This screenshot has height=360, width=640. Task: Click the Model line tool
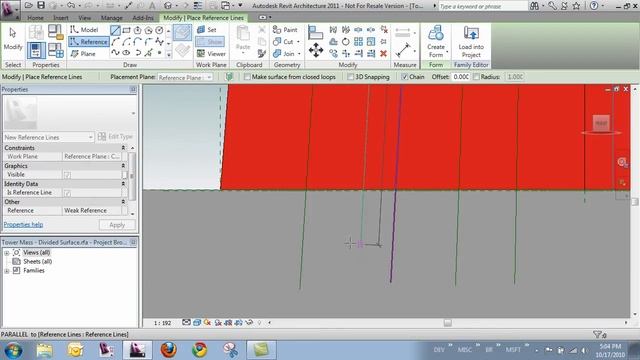point(84,29)
